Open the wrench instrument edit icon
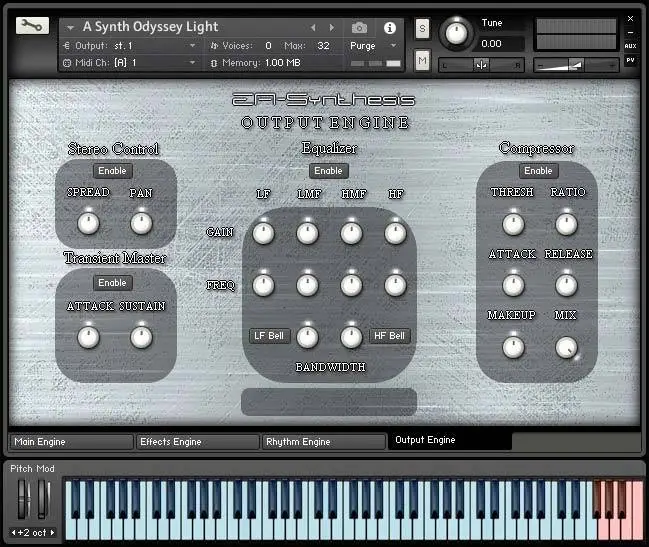The height and width of the screenshot is (547, 649). (x=32, y=26)
